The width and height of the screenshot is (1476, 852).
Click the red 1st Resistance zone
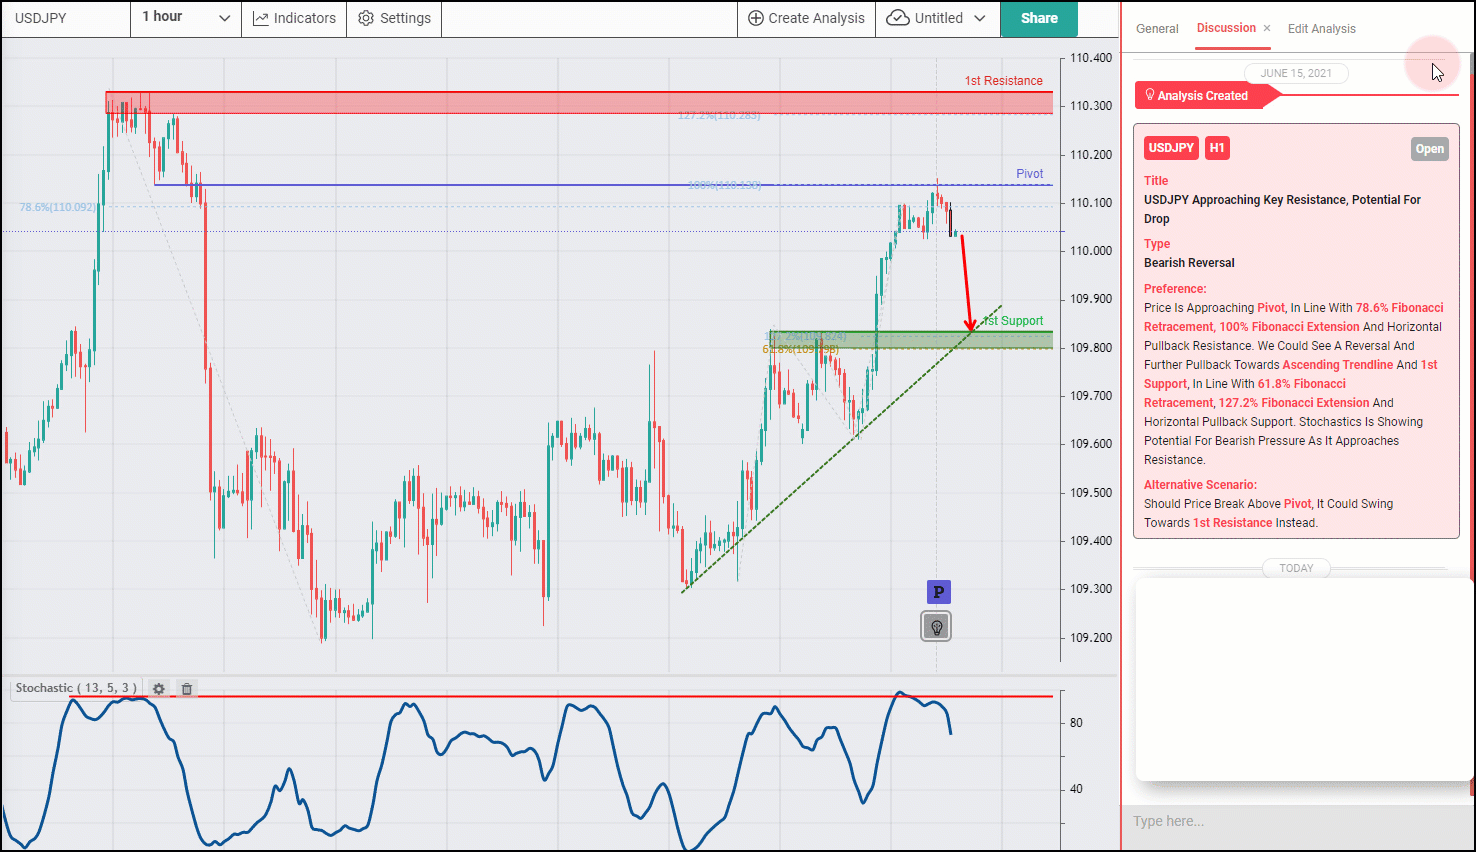pos(579,102)
